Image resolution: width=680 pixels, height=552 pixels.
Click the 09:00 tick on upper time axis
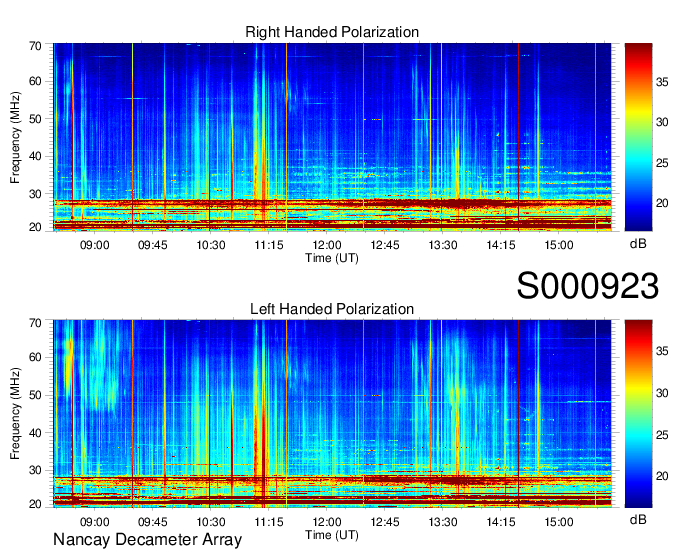94,245
